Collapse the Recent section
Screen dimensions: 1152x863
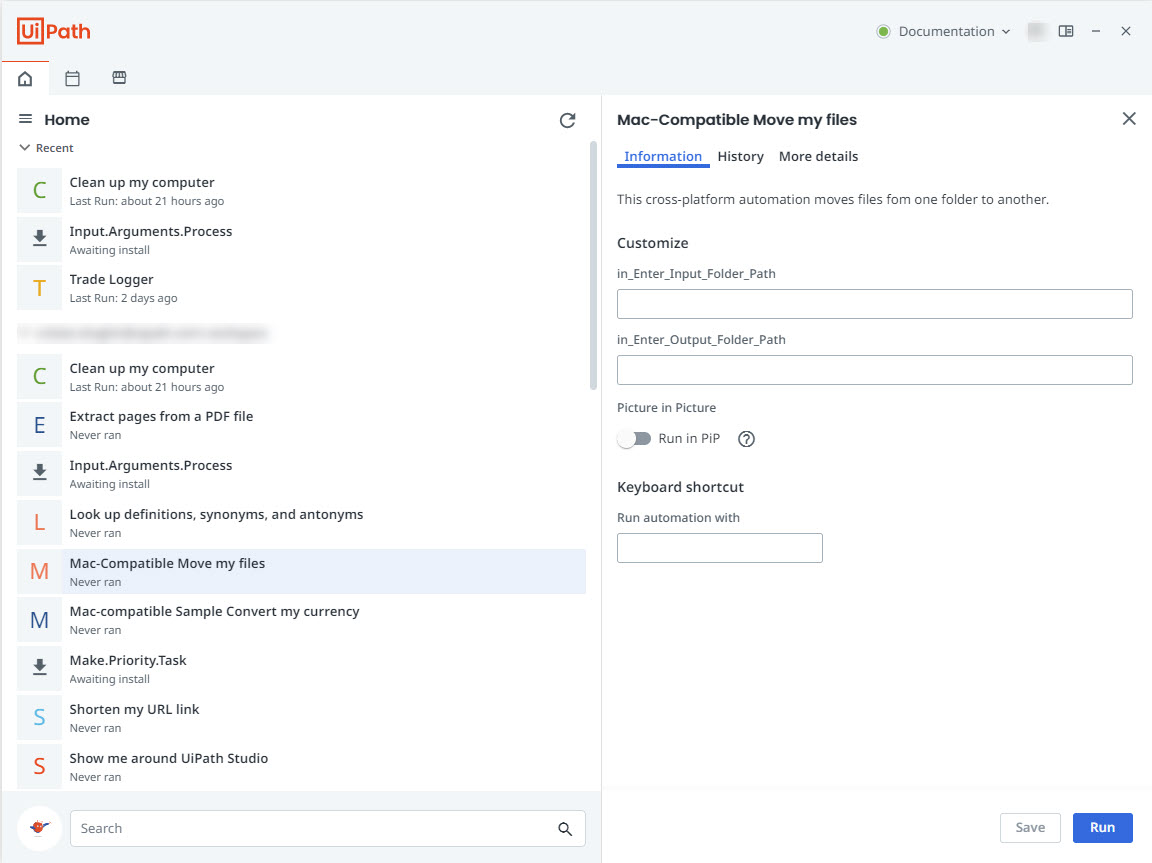pyautogui.click(x=24, y=148)
